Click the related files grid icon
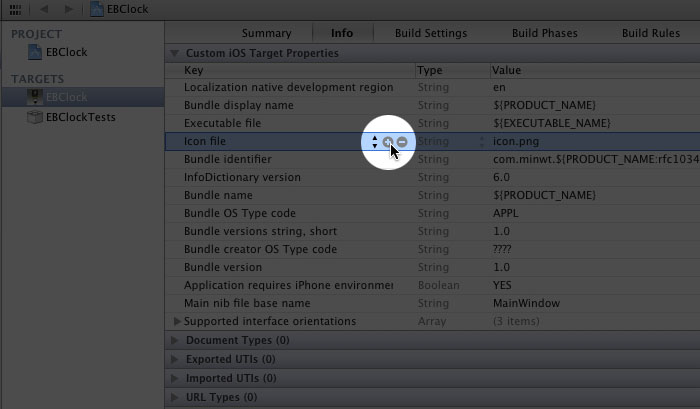This screenshot has width=700, height=409. coord(15,9)
